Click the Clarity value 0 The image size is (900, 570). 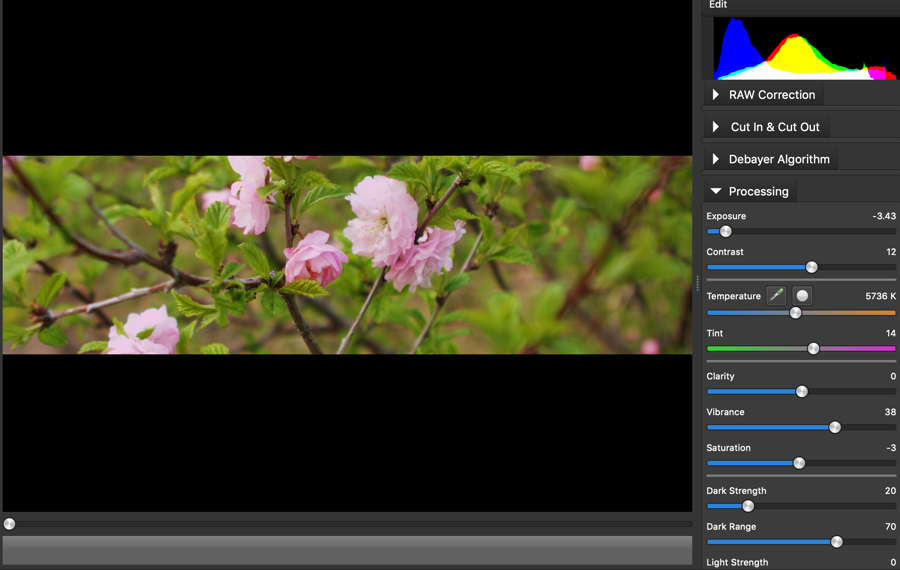click(x=893, y=377)
